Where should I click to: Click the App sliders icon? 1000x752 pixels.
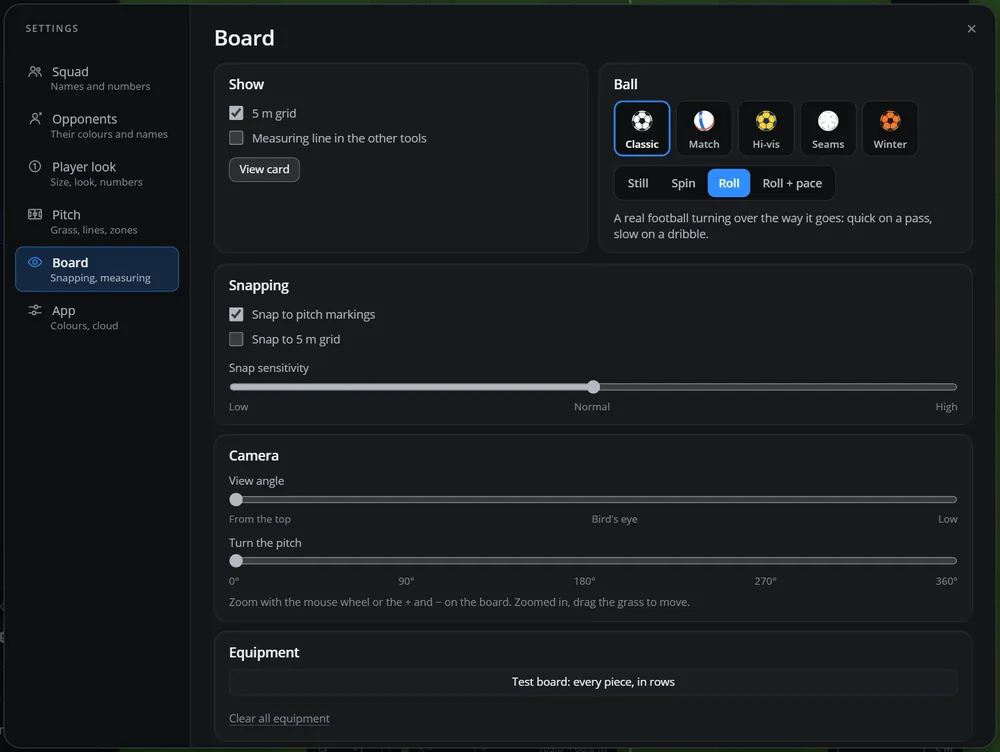coord(35,310)
